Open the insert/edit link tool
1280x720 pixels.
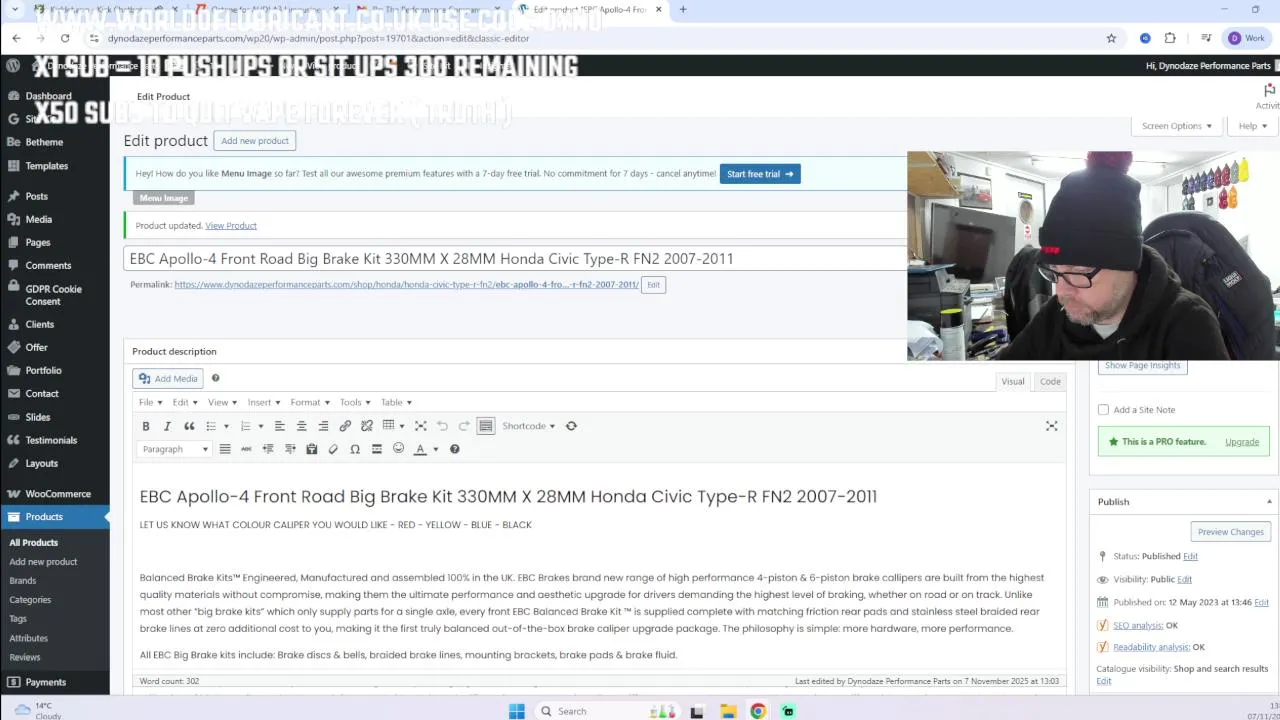(345, 426)
